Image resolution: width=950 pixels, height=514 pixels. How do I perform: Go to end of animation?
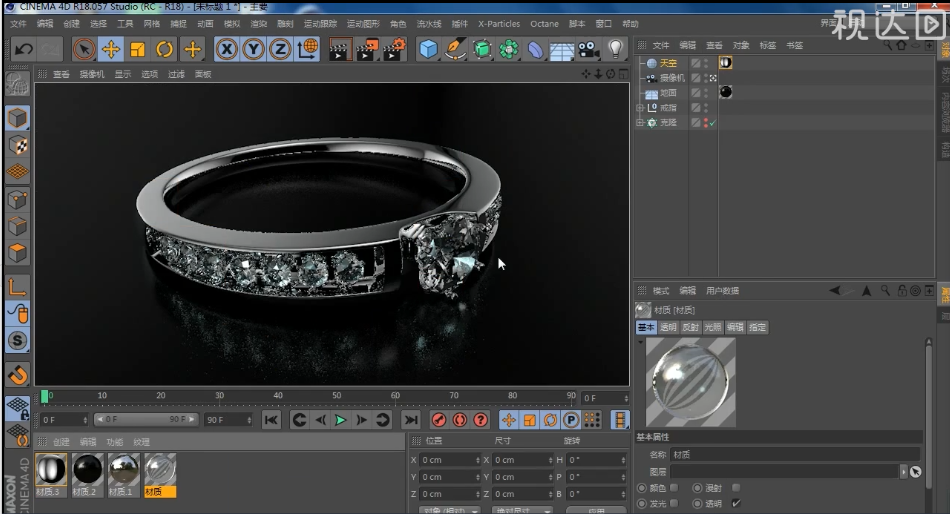411,420
